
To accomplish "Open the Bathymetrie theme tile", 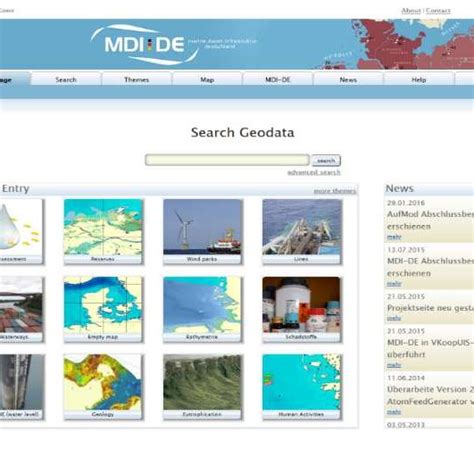I will pyautogui.click(x=202, y=309).
